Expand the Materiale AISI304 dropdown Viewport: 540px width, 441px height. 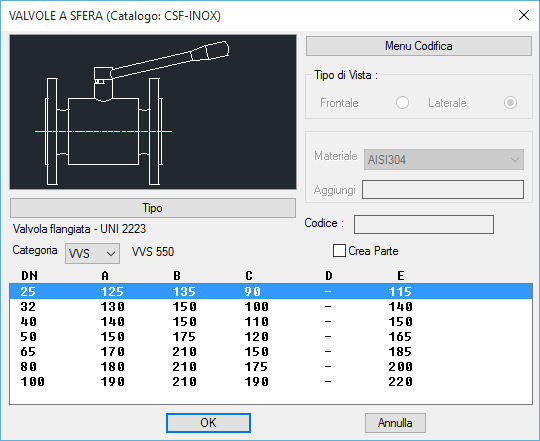click(x=444, y=159)
